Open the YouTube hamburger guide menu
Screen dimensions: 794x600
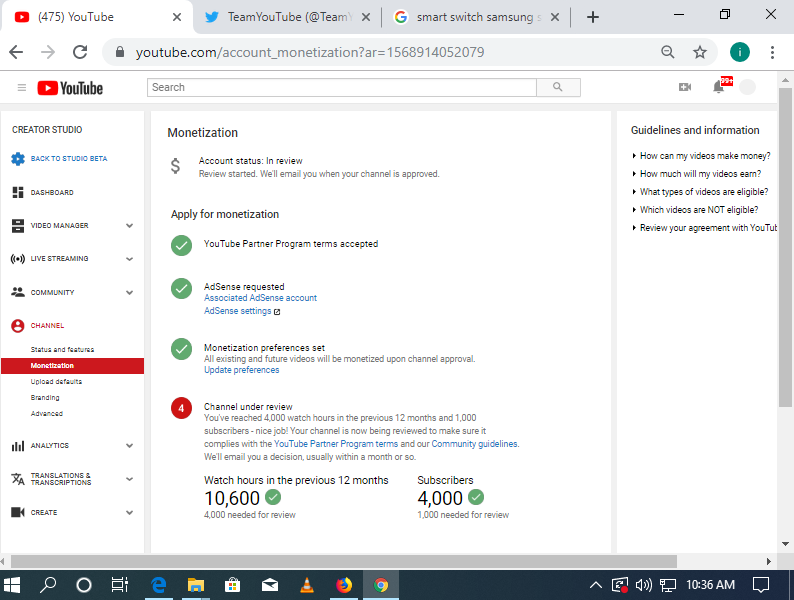coord(22,88)
